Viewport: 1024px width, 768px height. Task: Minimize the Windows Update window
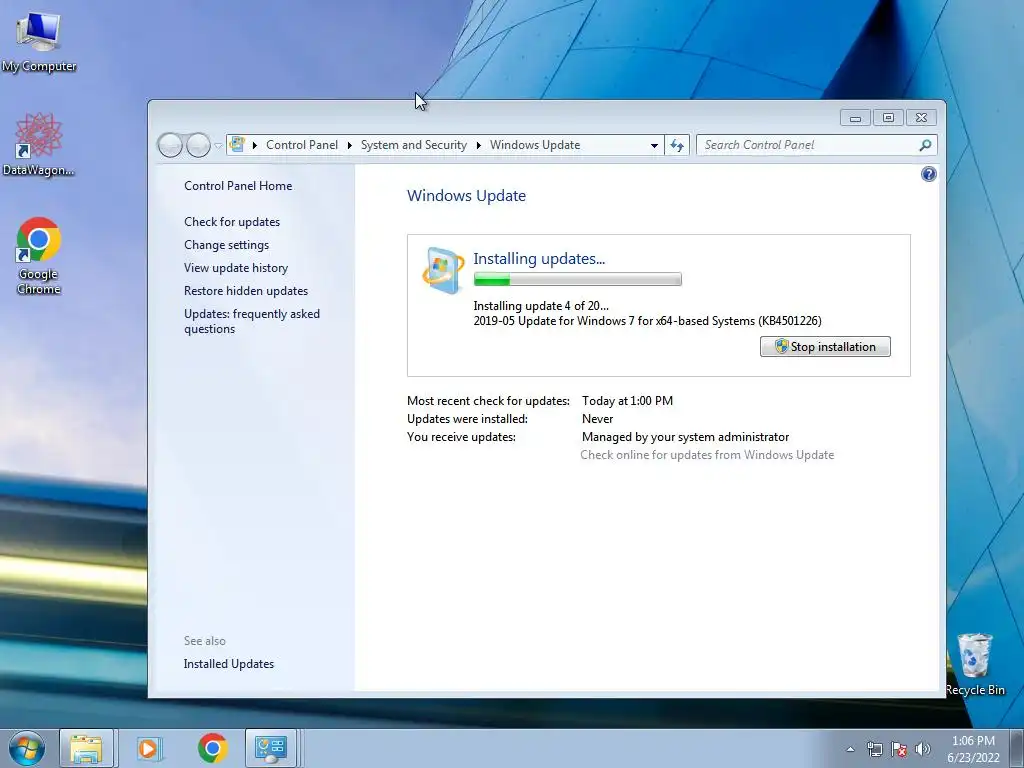pos(856,118)
